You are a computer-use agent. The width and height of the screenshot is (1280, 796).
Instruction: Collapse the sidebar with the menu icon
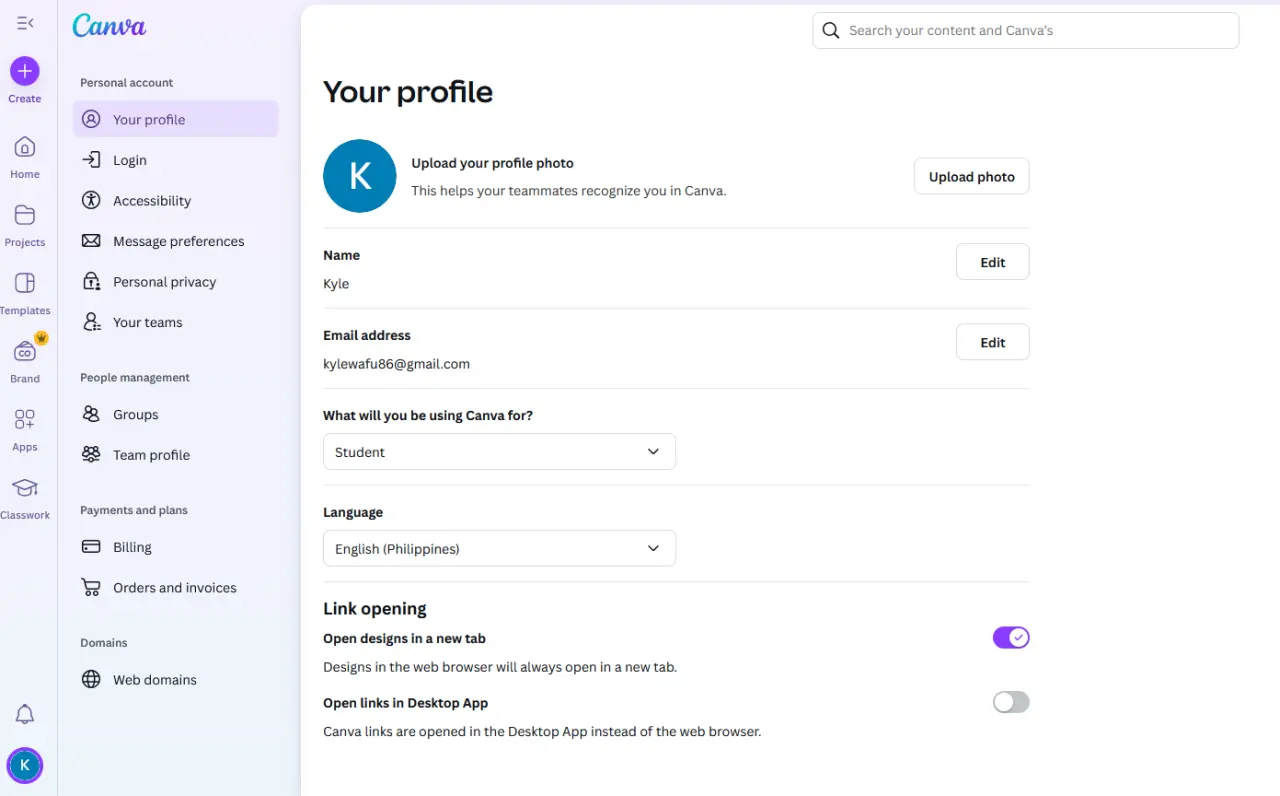pos(25,23)
